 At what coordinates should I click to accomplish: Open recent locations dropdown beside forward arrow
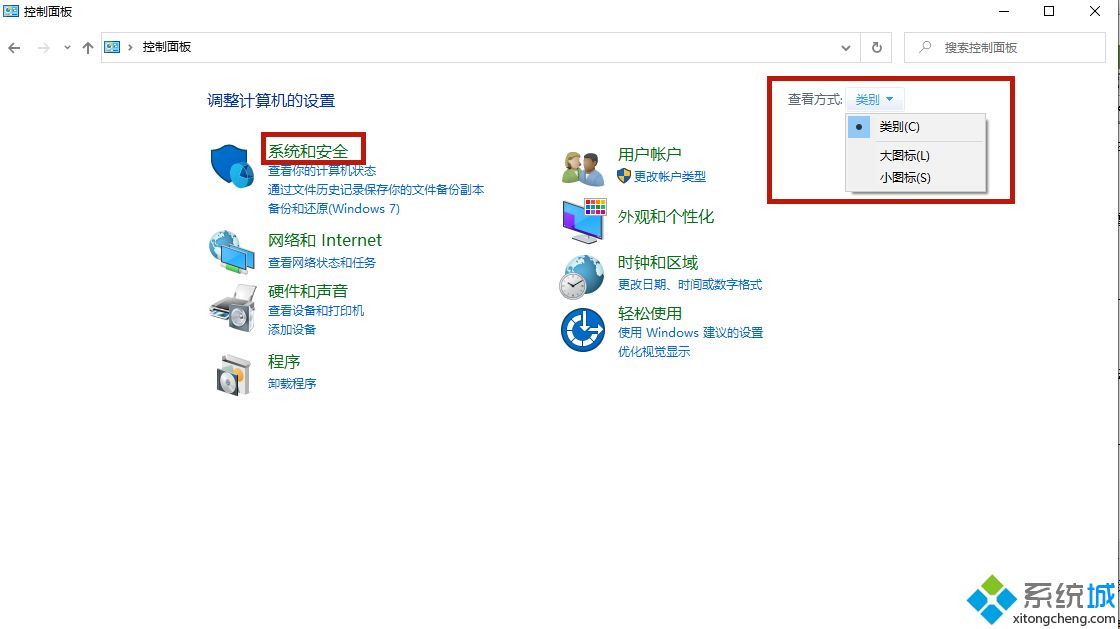(x=67, y=47)
